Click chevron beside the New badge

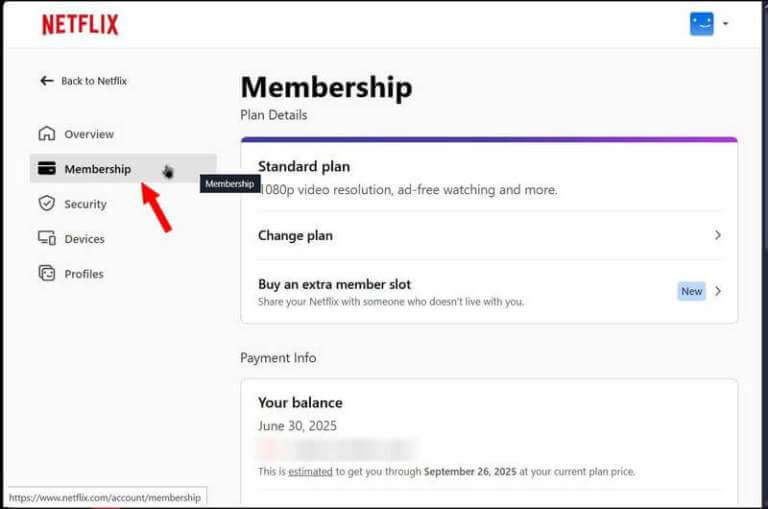click(x=718, y=291)
